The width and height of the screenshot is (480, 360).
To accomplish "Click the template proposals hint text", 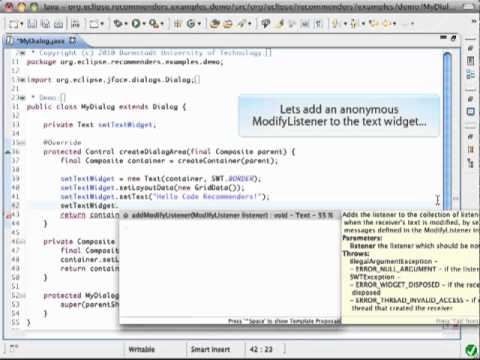I will click(284, 321).
